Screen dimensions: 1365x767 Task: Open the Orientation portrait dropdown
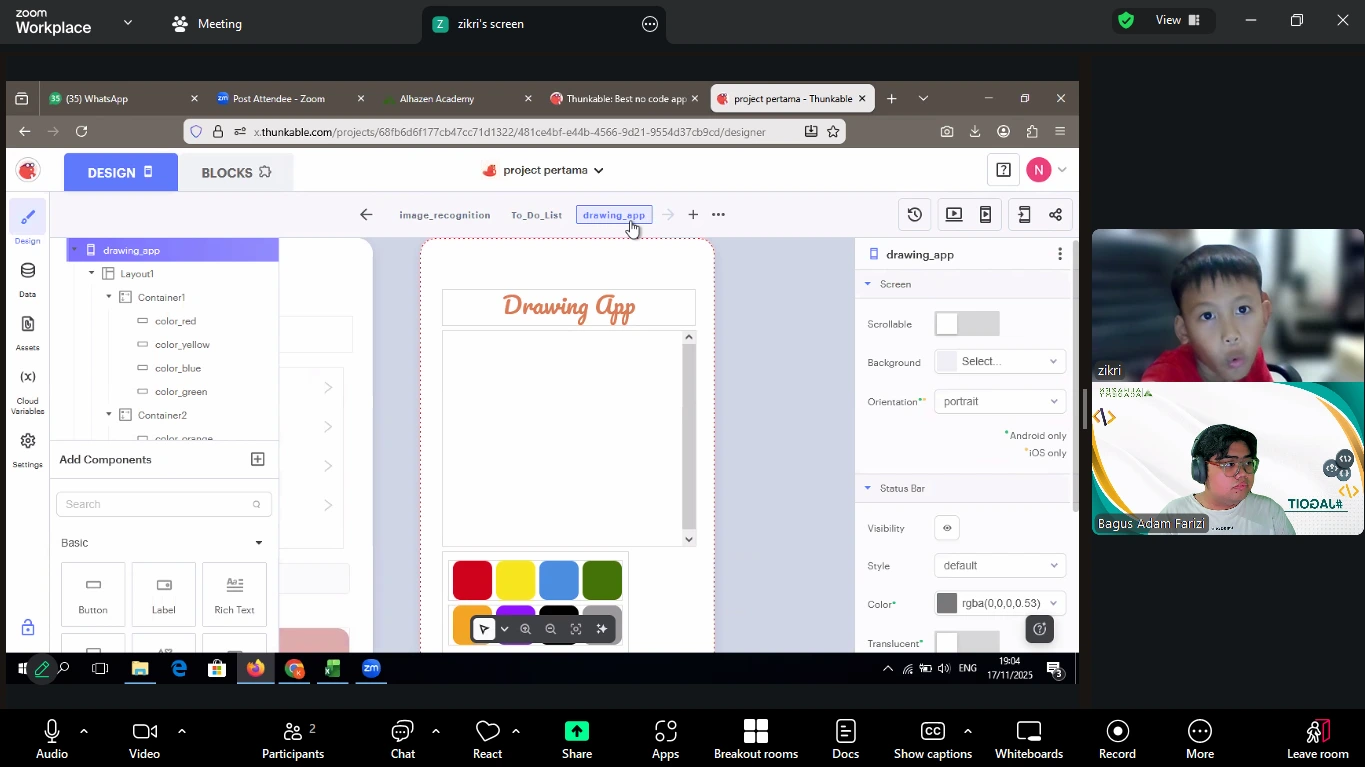coord(1000,402)
